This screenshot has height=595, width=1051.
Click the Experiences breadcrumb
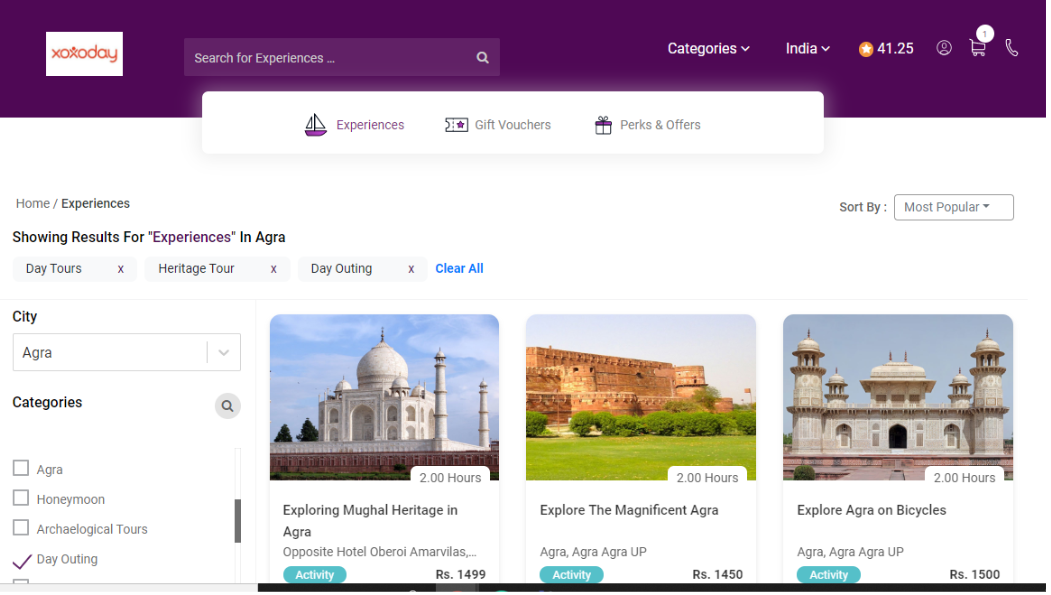(x=96, y=204)
